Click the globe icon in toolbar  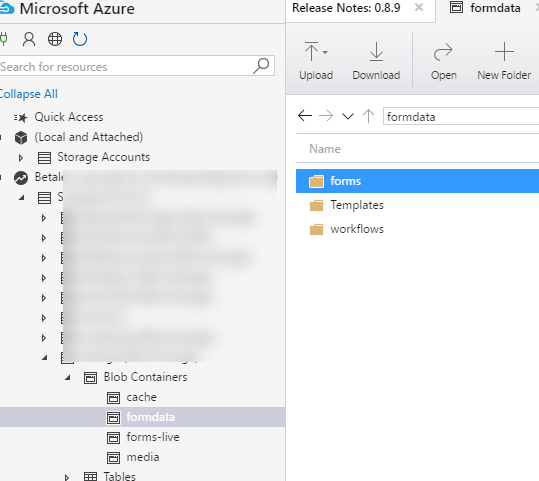click(x=55, y=39)
